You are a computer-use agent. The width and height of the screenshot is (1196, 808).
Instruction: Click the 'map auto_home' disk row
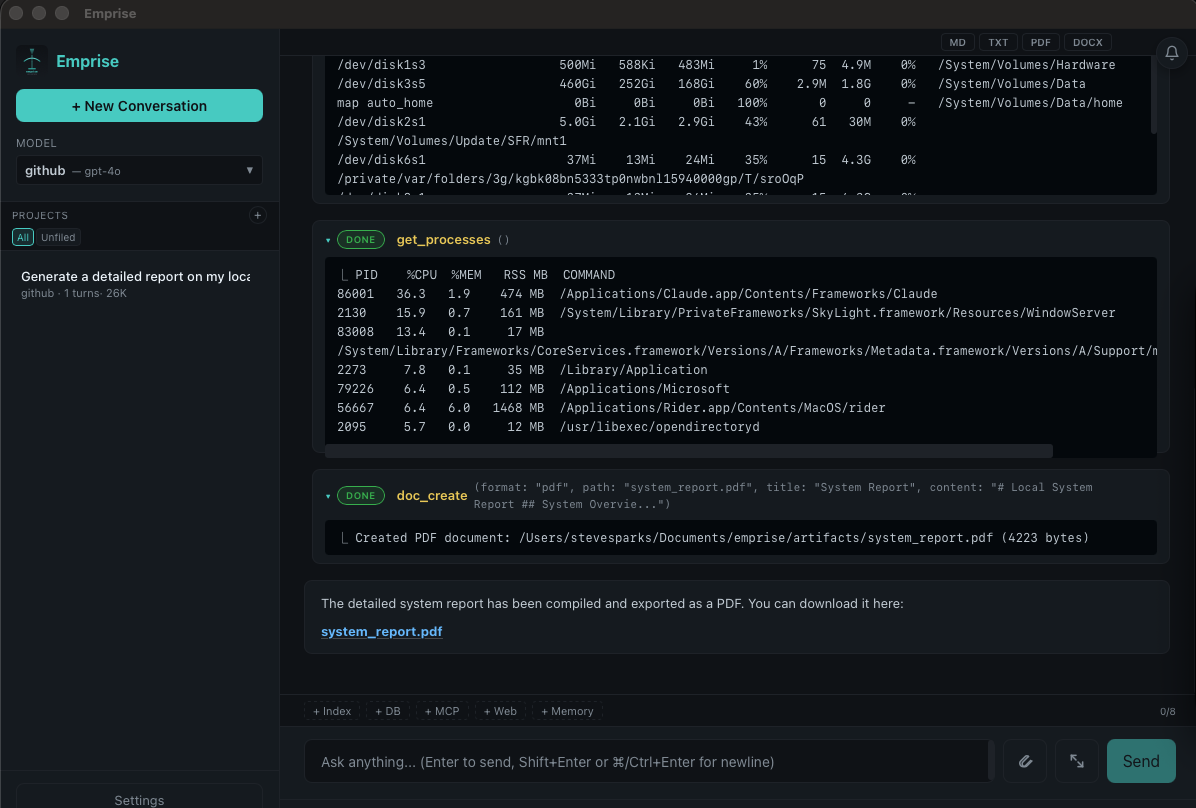(x=729, y=103)
